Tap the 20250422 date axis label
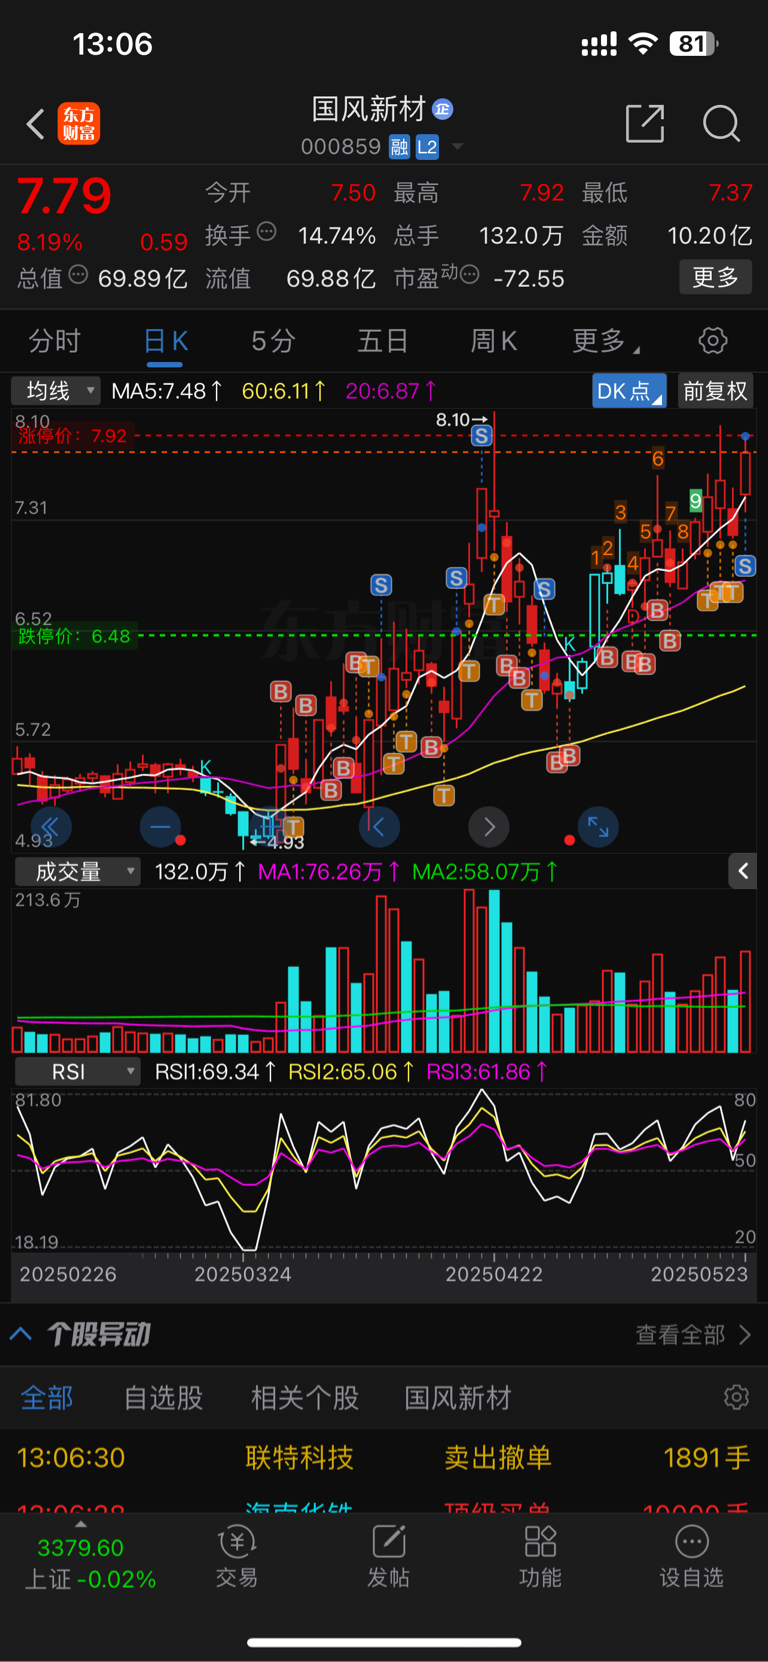This screenshot has height=1662, width=768. (494, 1274)
